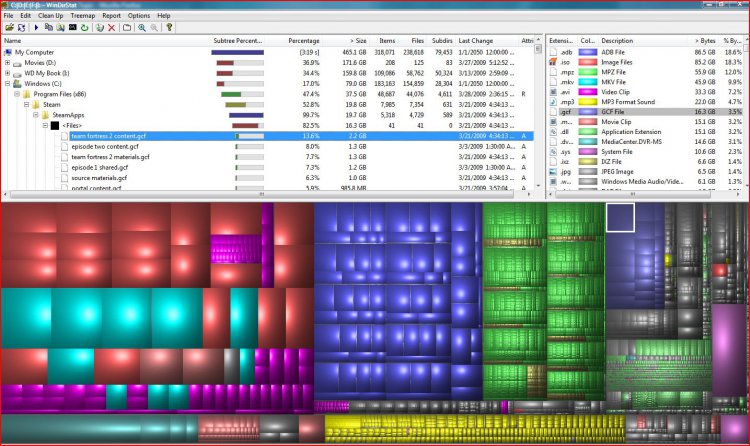
Task: Click the Zoom In magnifier icon
Action: tap(142, 28)
